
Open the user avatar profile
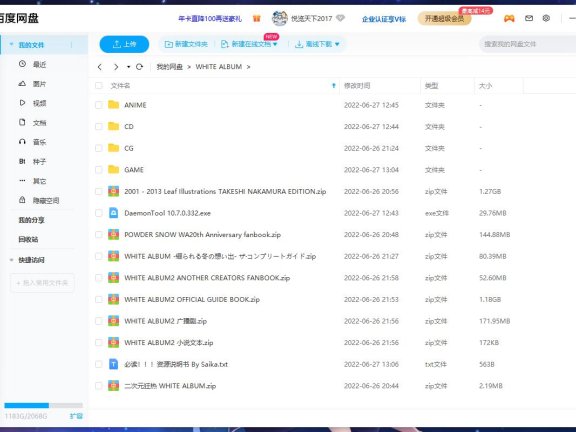(280, 18)
